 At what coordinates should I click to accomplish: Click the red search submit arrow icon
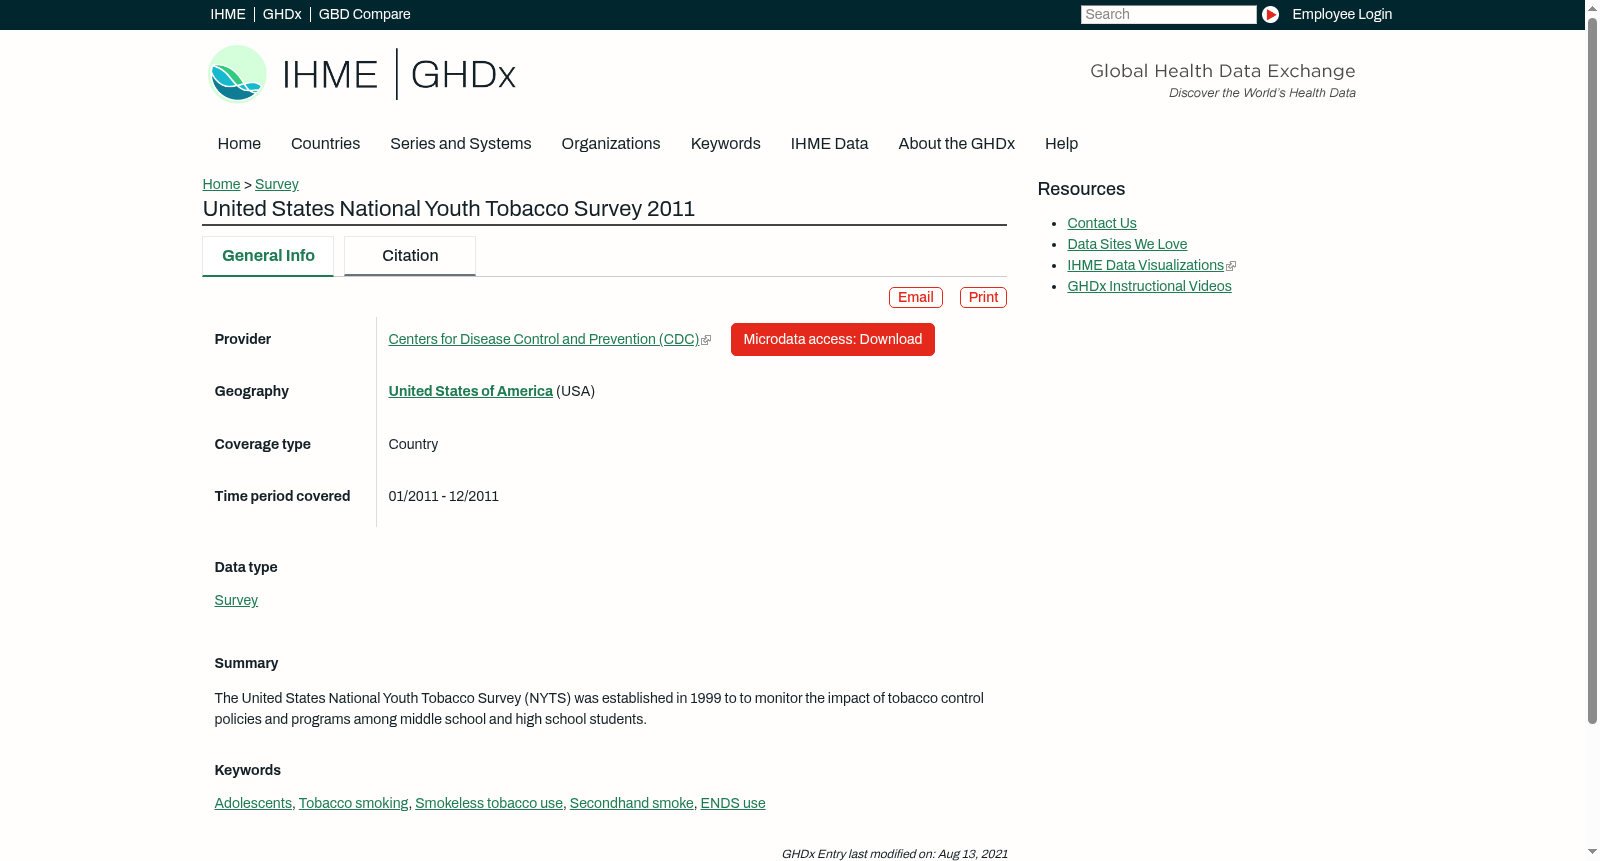[x=1270, y=14]
